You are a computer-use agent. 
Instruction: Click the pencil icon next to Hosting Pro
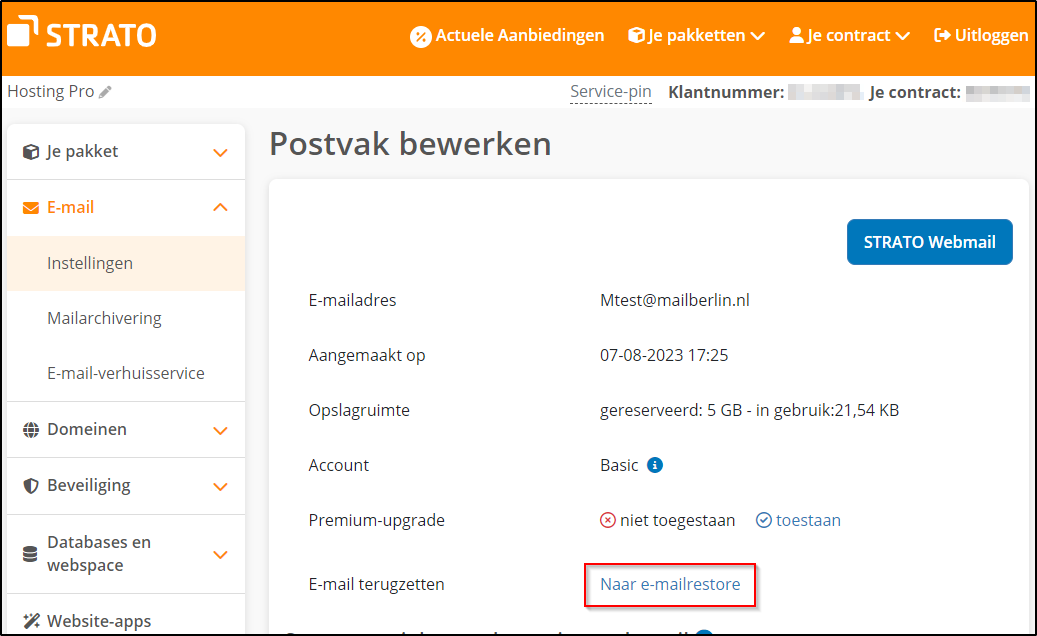point(106,91)
